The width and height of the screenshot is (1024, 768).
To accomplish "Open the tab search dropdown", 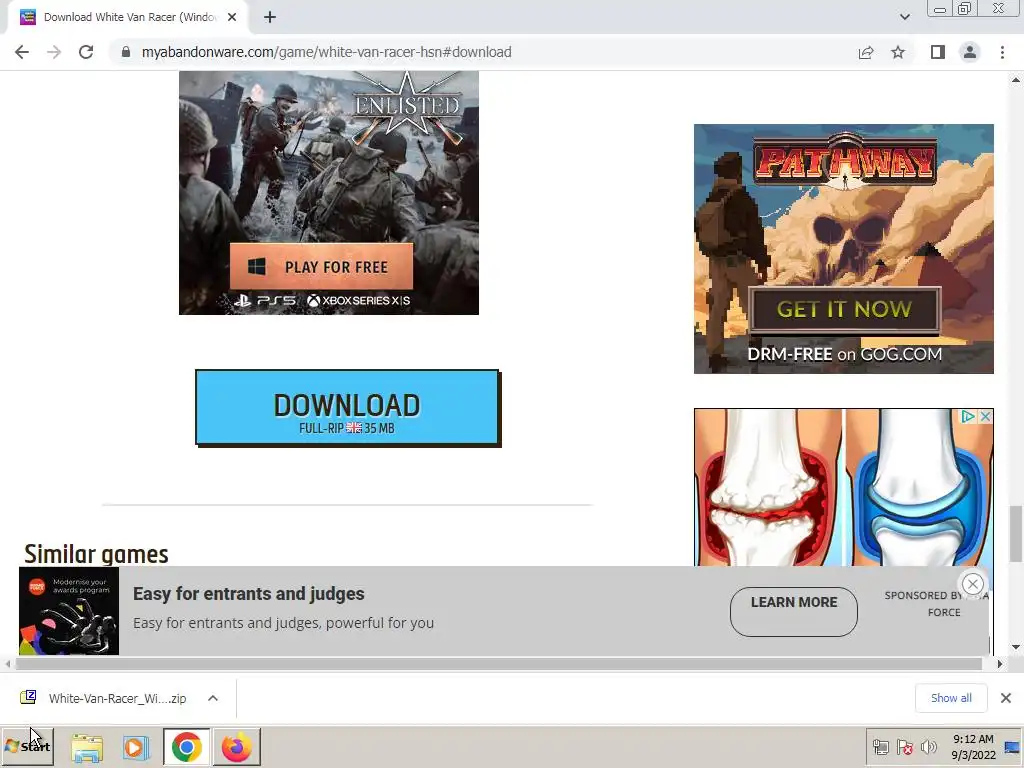I will click(x=904, y=17).
